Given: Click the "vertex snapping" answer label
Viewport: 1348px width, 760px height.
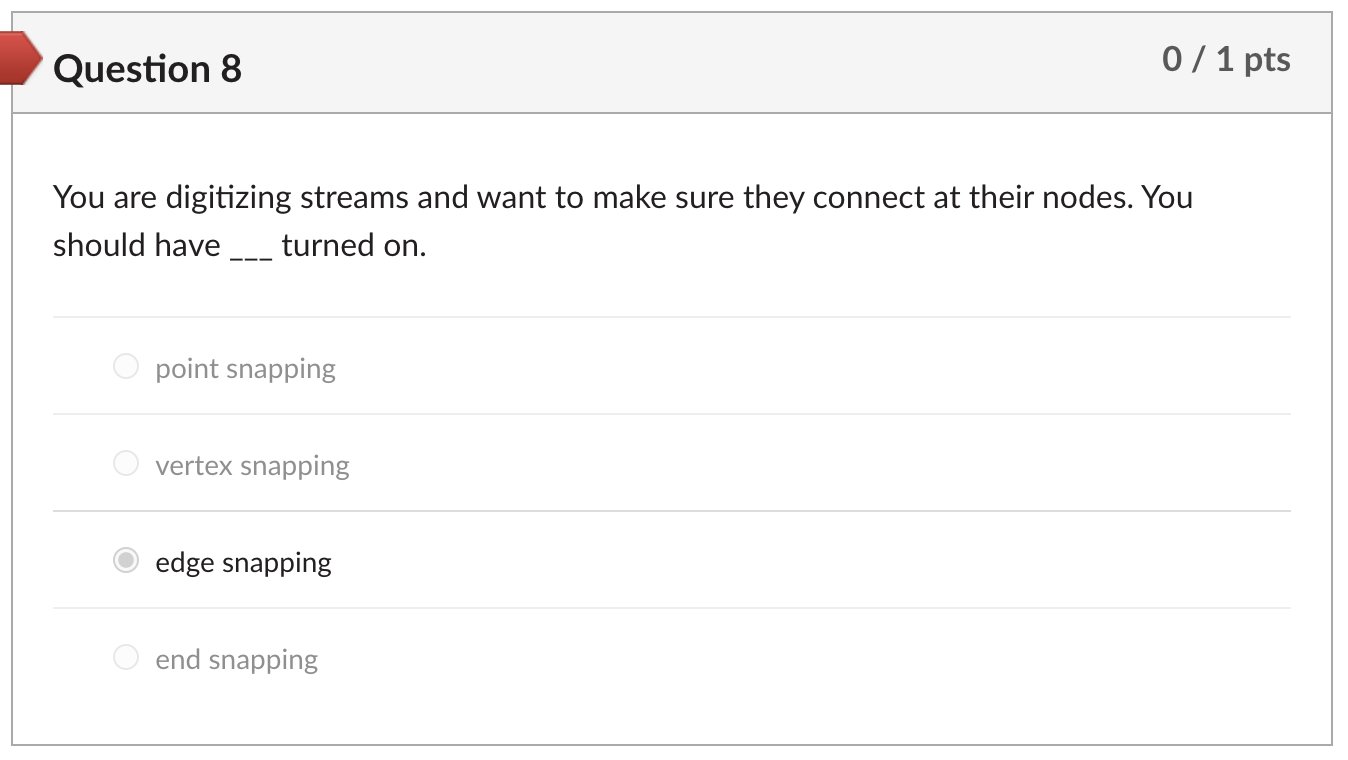Looking at the screenshot, I should click(x=252, y=466).
